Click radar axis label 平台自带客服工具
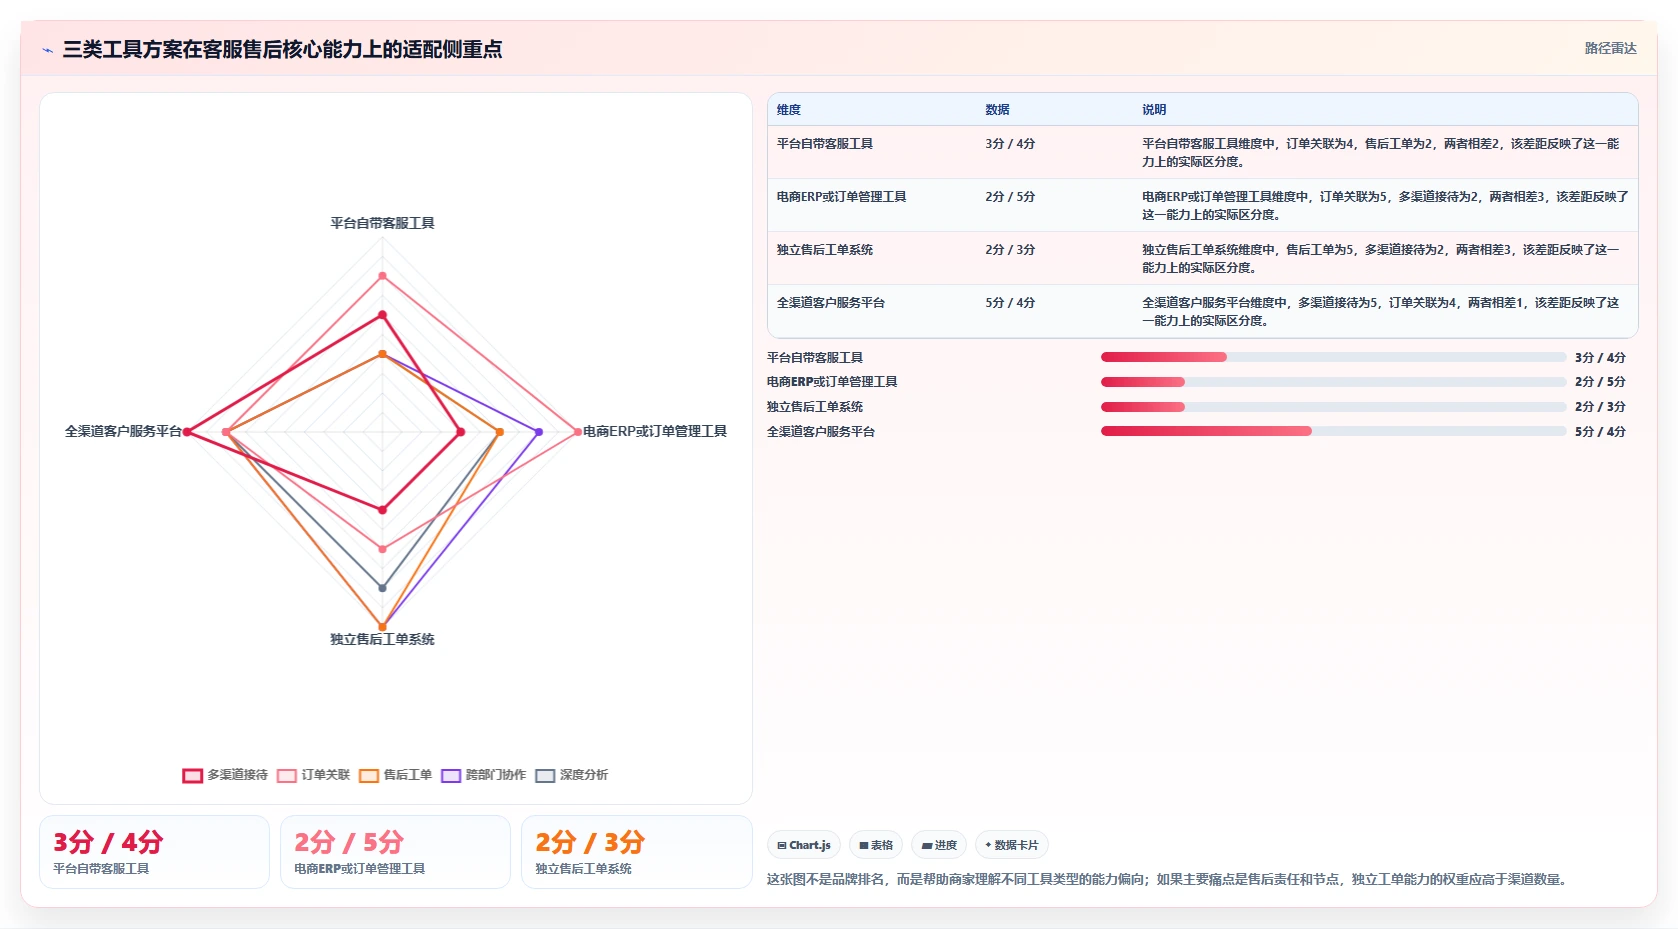The height and width of the screenshot is (929, 1678). coord(382,223)
